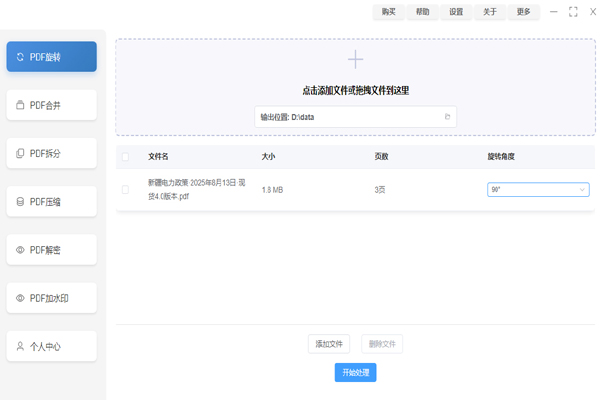Click the 文件名 column header
The height and width of the screenshot is (400, 600).
158,157
